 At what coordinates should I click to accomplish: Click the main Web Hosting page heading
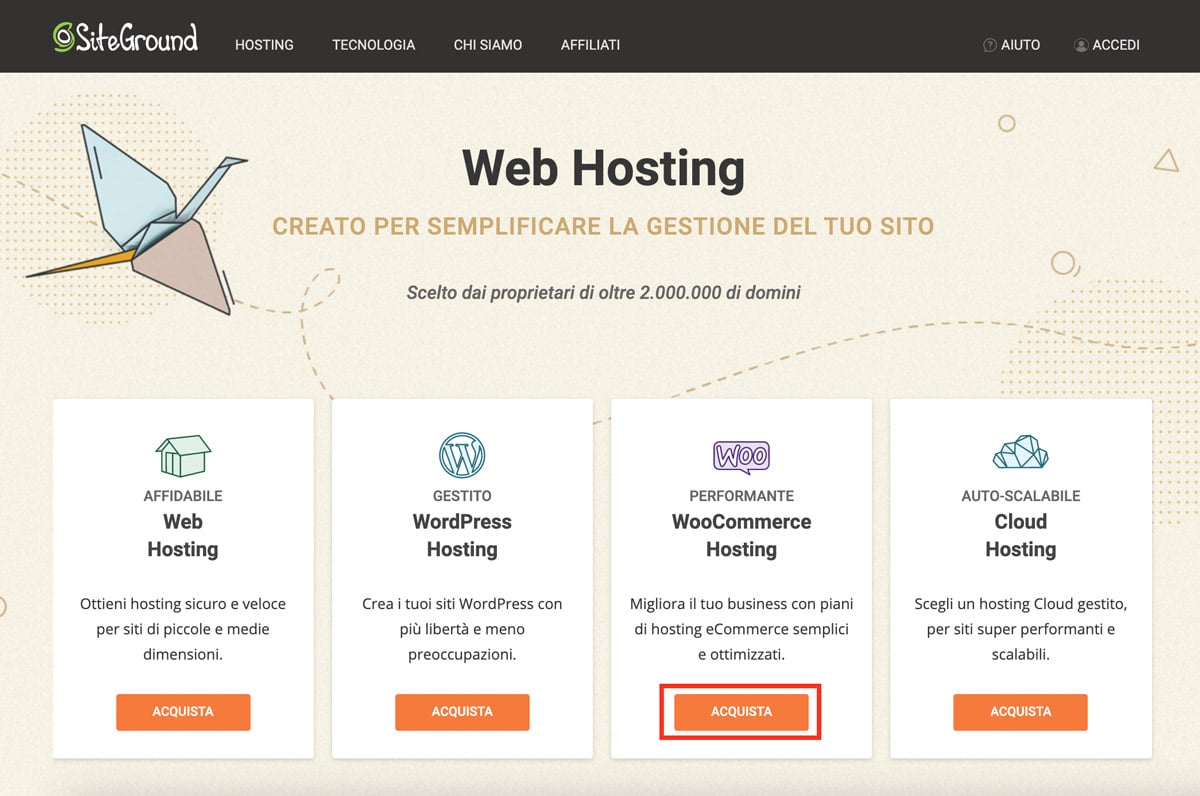coord(603,168)
